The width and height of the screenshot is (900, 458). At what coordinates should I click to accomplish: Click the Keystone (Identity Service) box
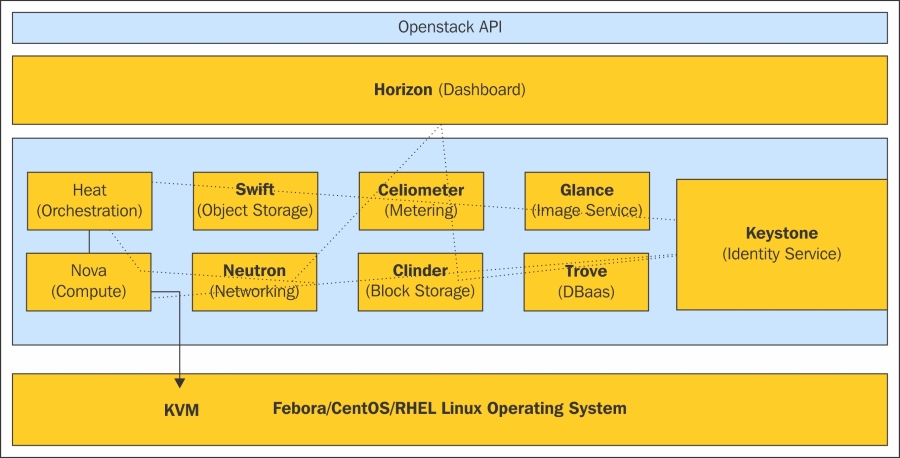(782, 244)
